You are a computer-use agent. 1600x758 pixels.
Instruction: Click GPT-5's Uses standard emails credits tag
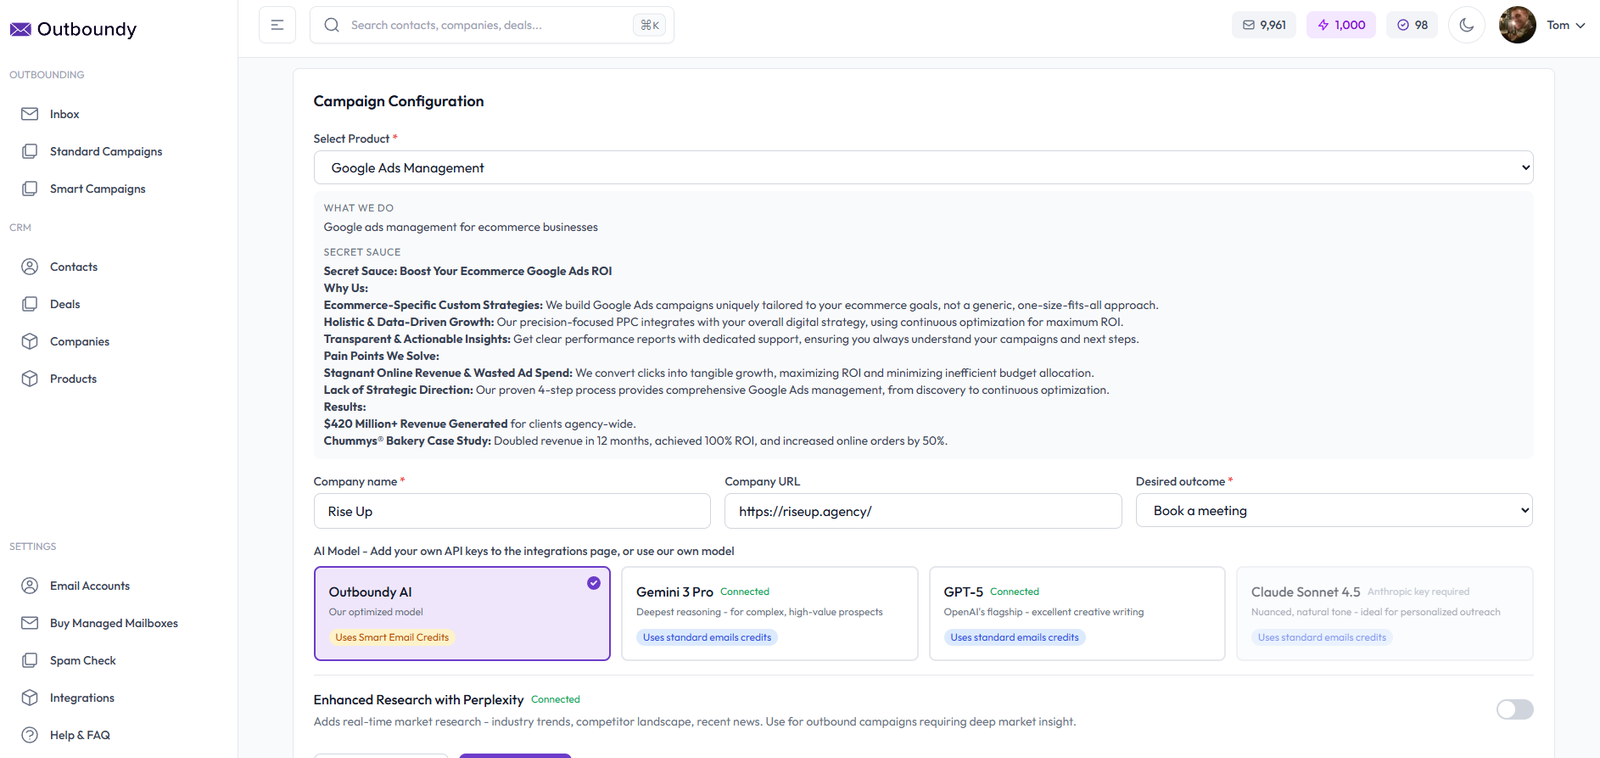pyautogui.click(x=1015, y=637)
